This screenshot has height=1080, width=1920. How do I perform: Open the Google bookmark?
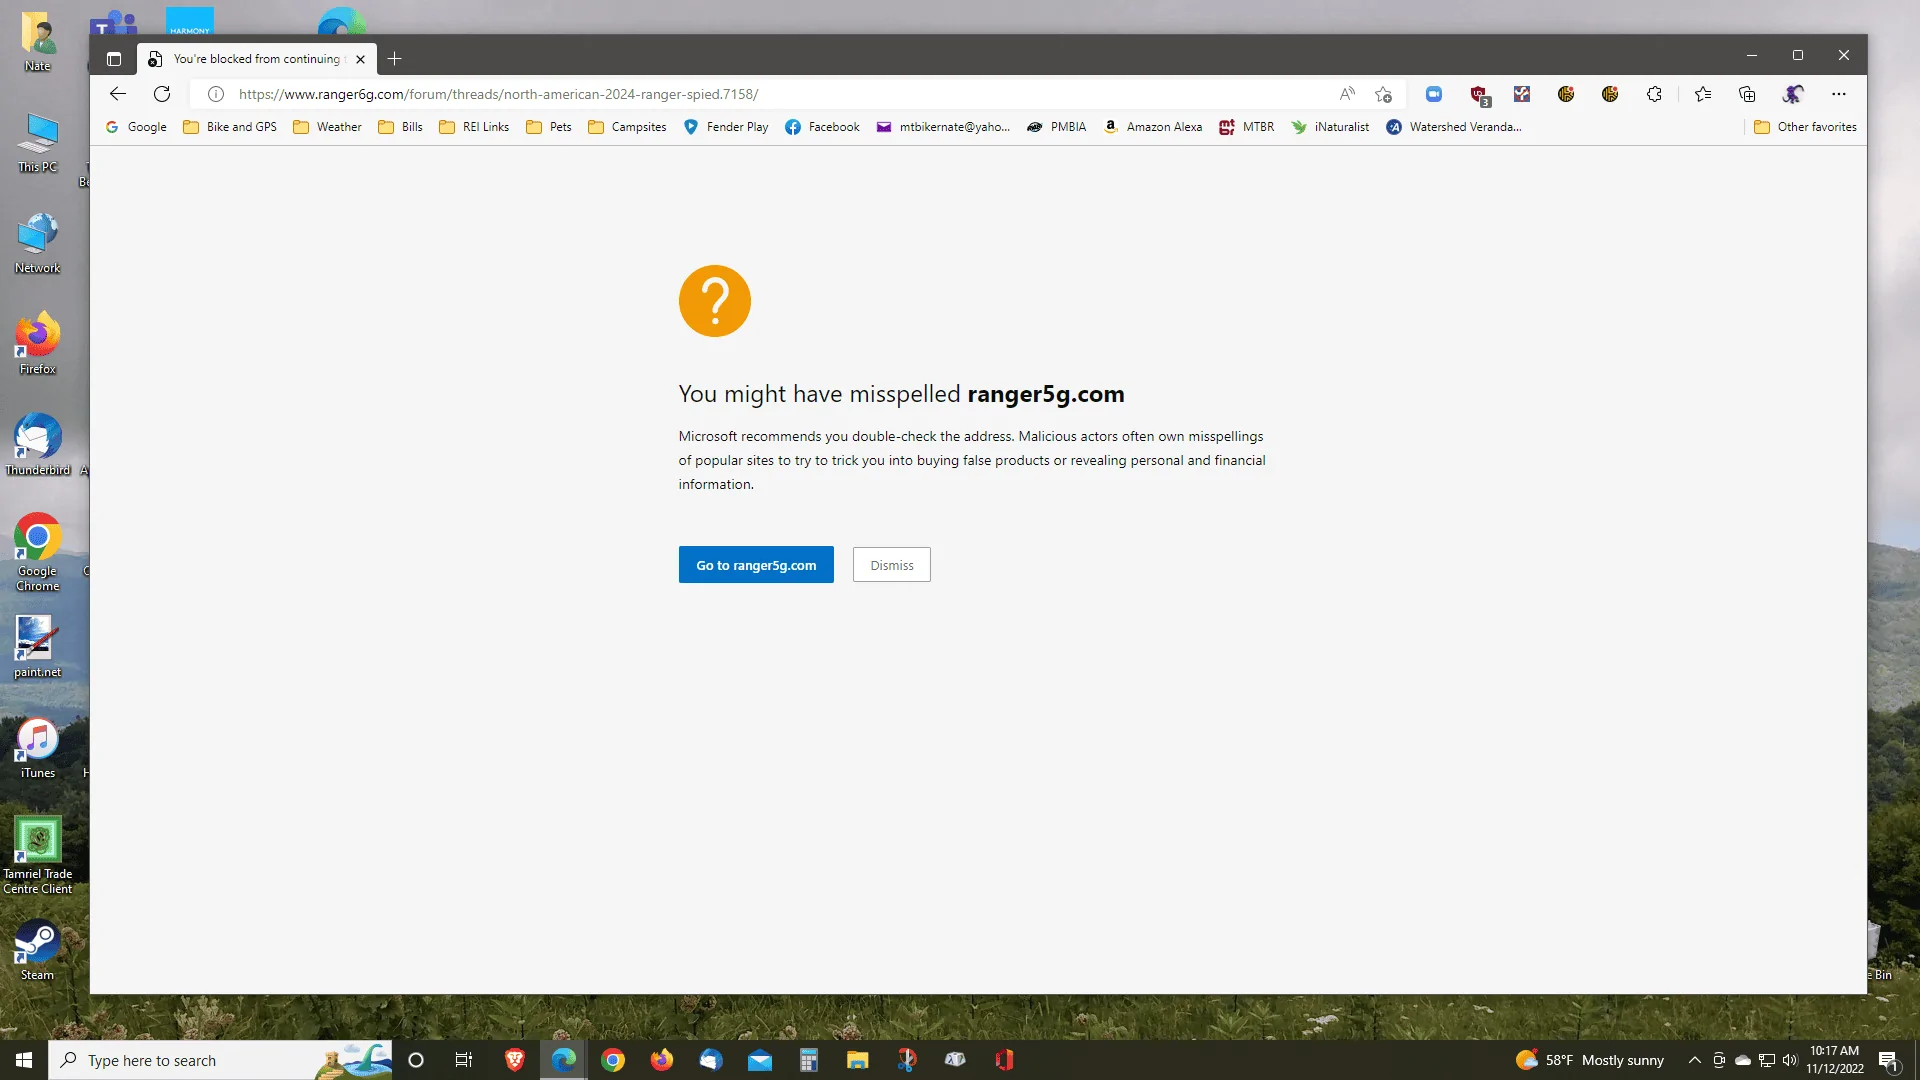[x=136, y=127]
